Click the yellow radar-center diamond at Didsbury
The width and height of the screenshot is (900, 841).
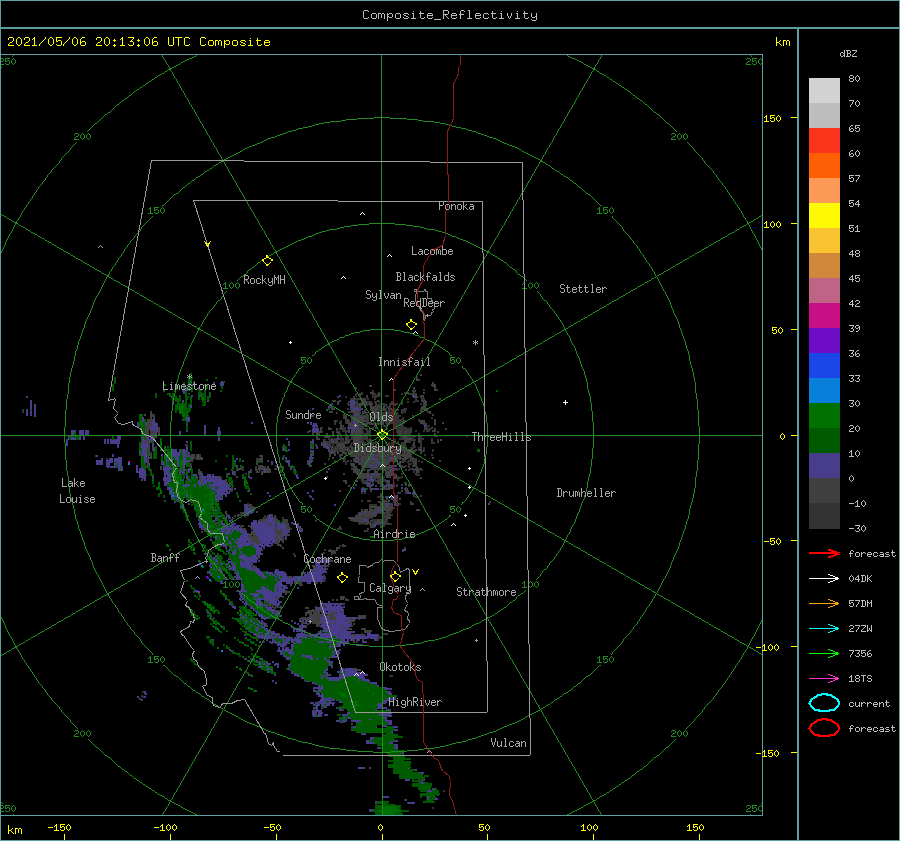click(x=382, y=435)
